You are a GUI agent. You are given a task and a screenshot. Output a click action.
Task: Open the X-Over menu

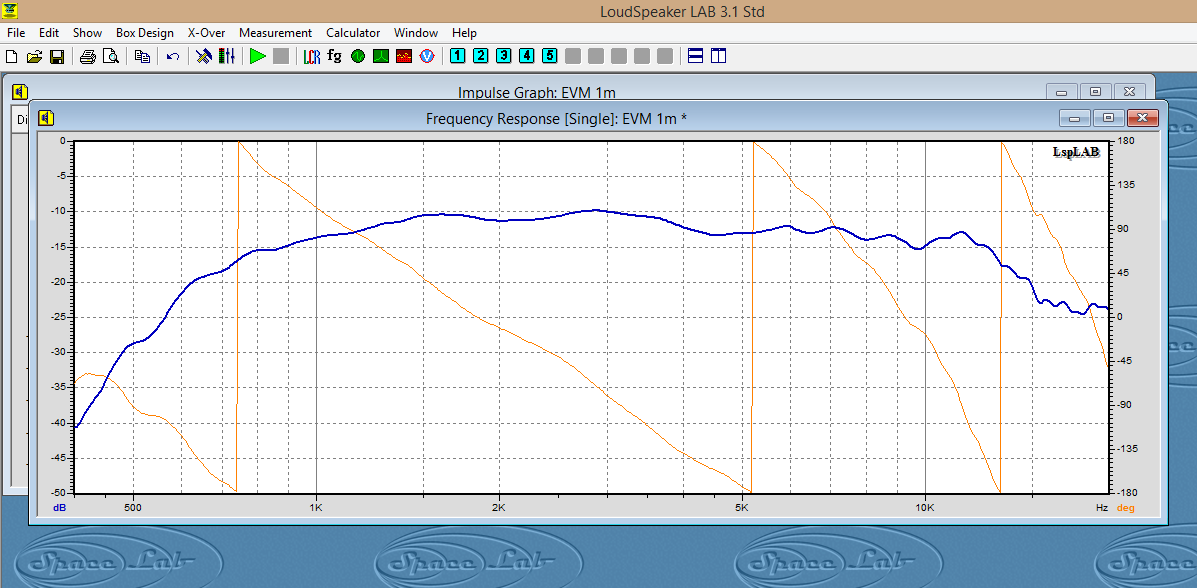[x=206, y=33]
